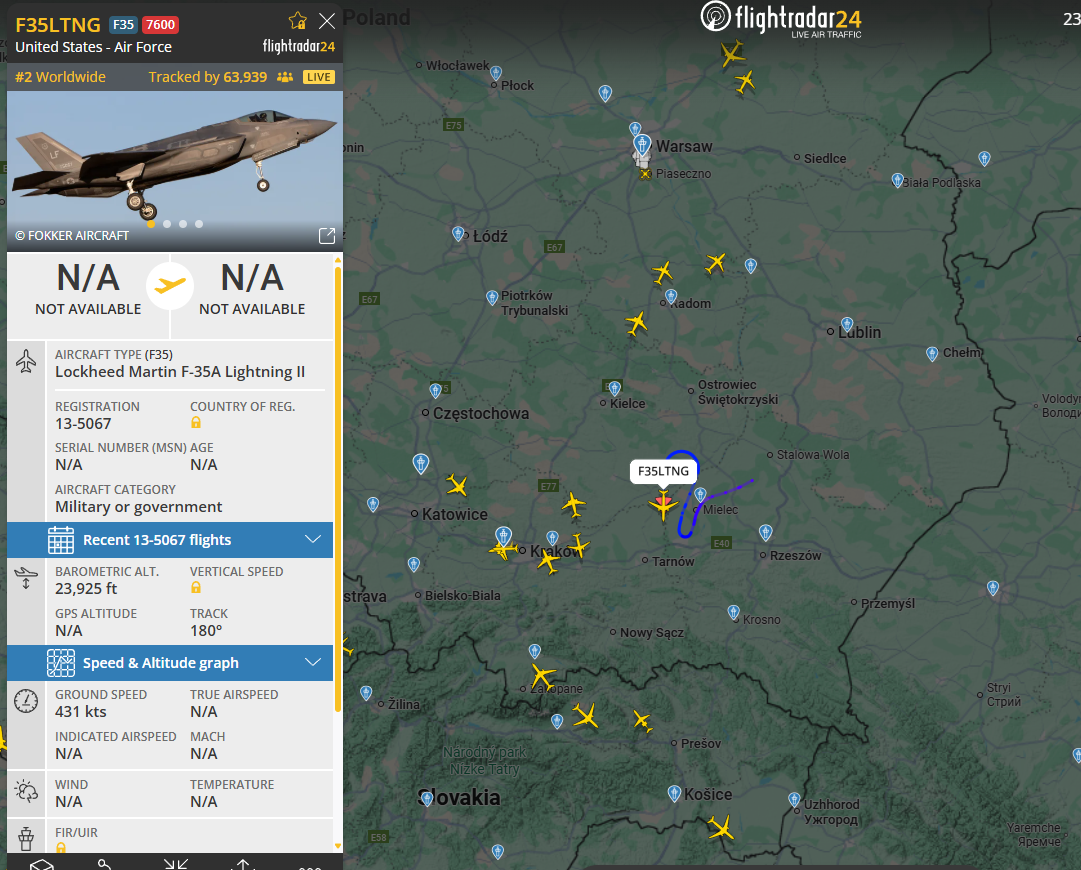The image size is (1081, 870).
Task: Show fourth aircraft photo via carousel dot
Action: click(x=199, y=224)
